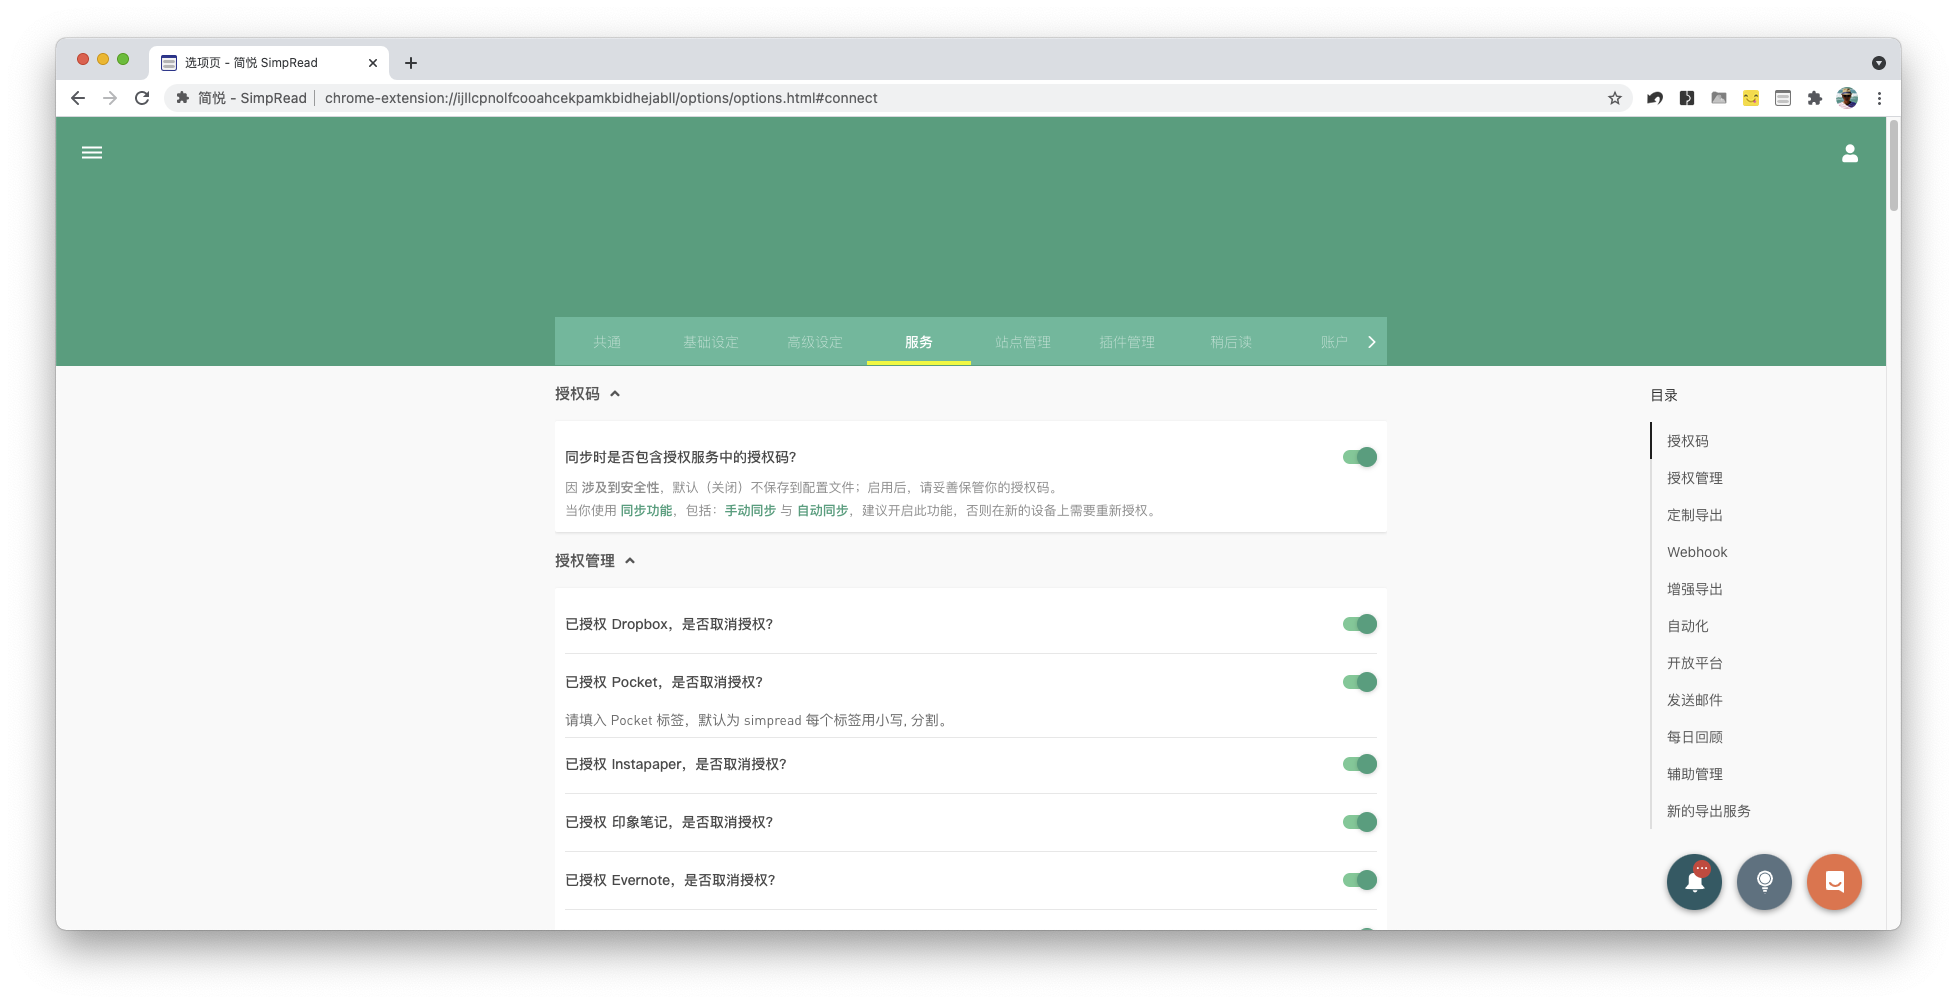Jump to 新的导出服务 in the table of contents
The height and width of the screenshot is (1004, 1957).
pos(1709,811)
